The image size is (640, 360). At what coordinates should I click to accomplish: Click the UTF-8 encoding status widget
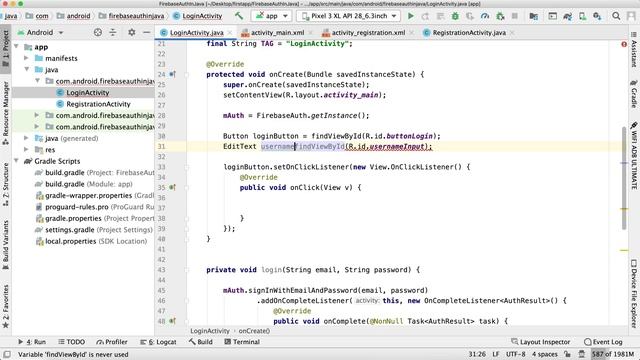pyautogui.click(x=516, y=354)
